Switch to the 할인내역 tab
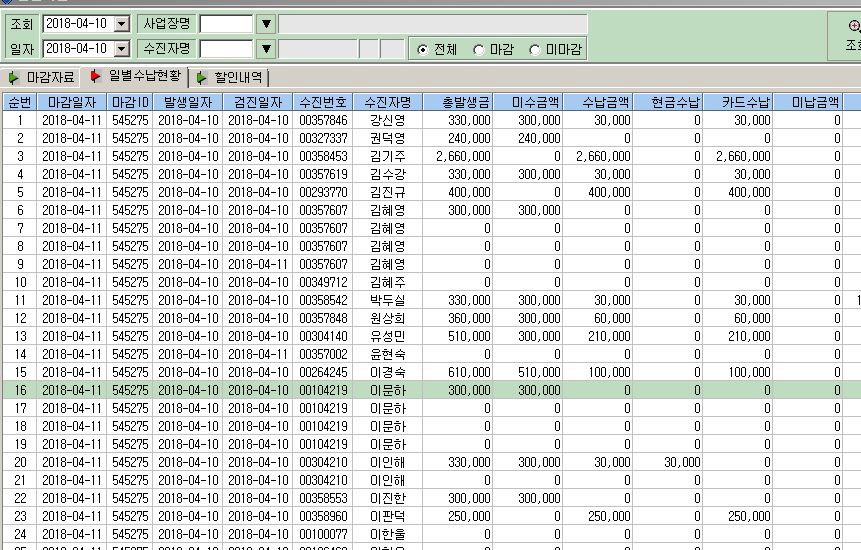 pyautogui.click(x=230, y=77)
